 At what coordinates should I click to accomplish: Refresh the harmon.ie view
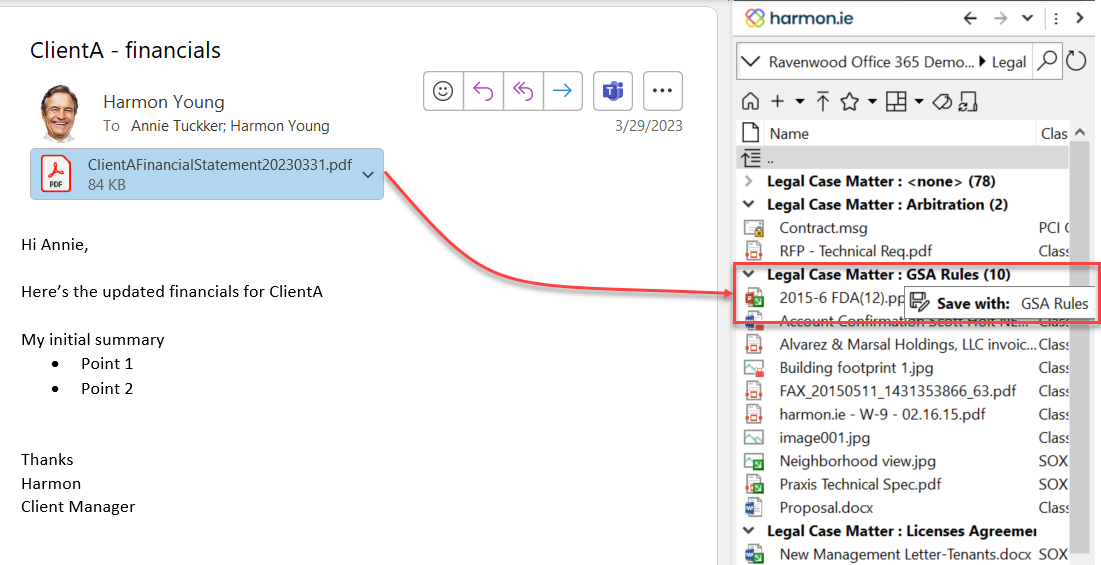tap(1076, 62)
